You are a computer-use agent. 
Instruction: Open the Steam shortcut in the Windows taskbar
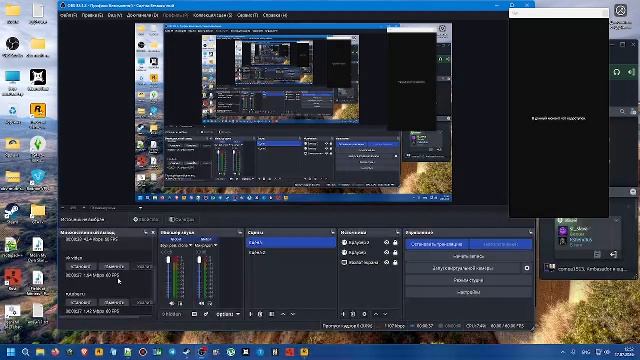187,352
